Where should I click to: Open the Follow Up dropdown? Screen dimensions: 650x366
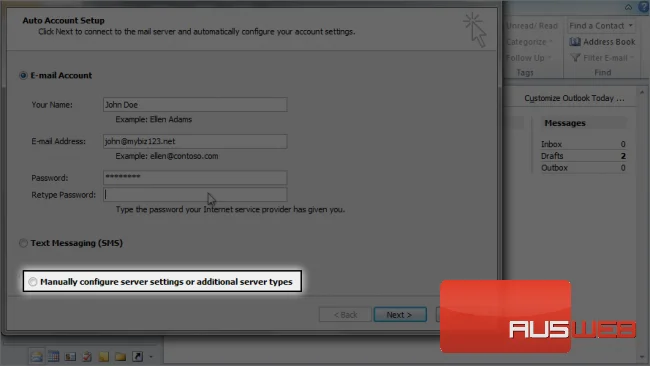(x=529, y=58)
